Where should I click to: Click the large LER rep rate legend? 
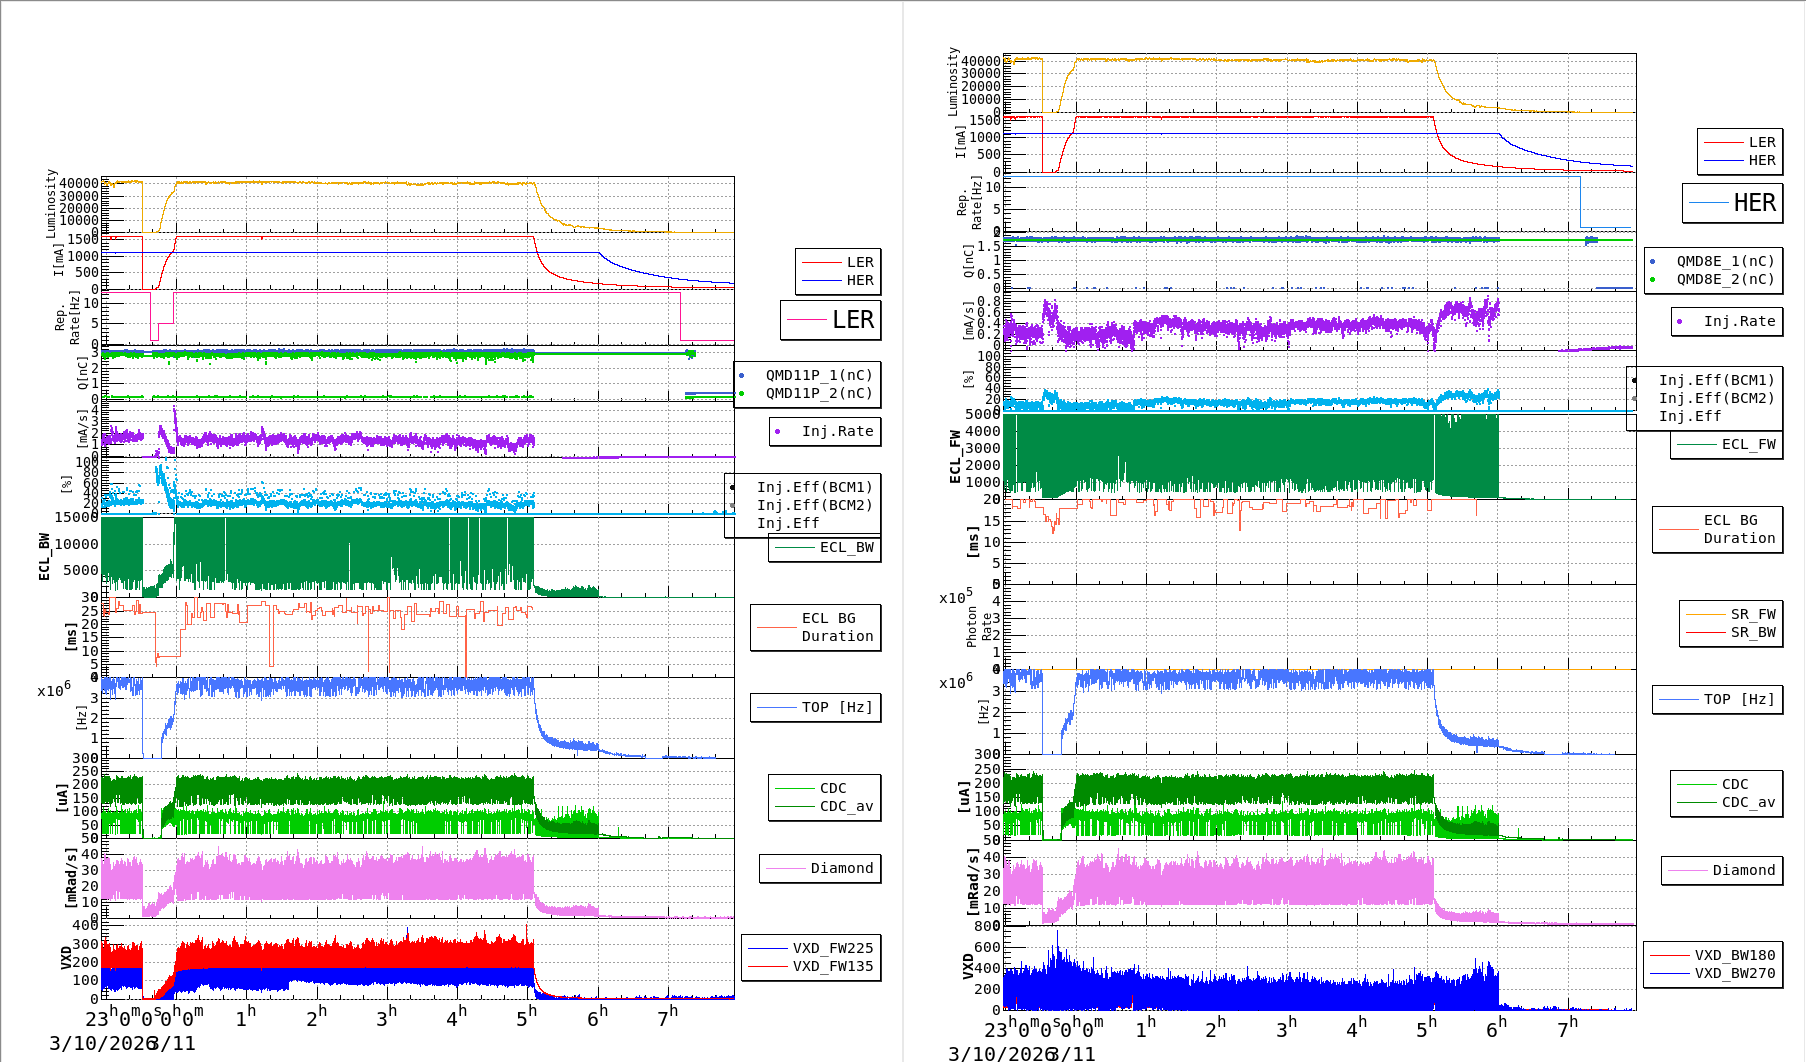tap(831, 320)
